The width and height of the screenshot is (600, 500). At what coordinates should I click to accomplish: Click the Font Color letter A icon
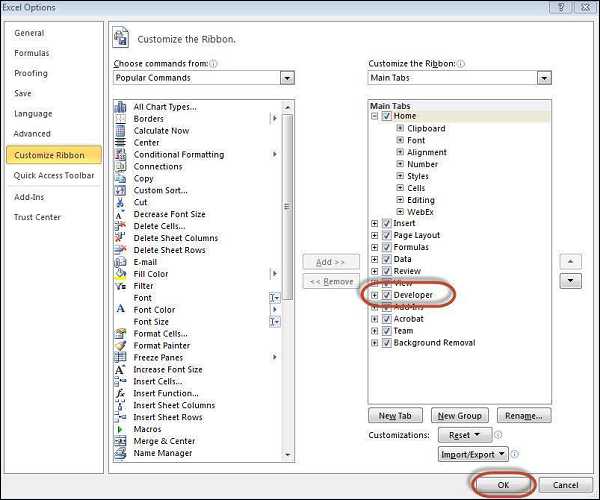[x=120, y=309]
